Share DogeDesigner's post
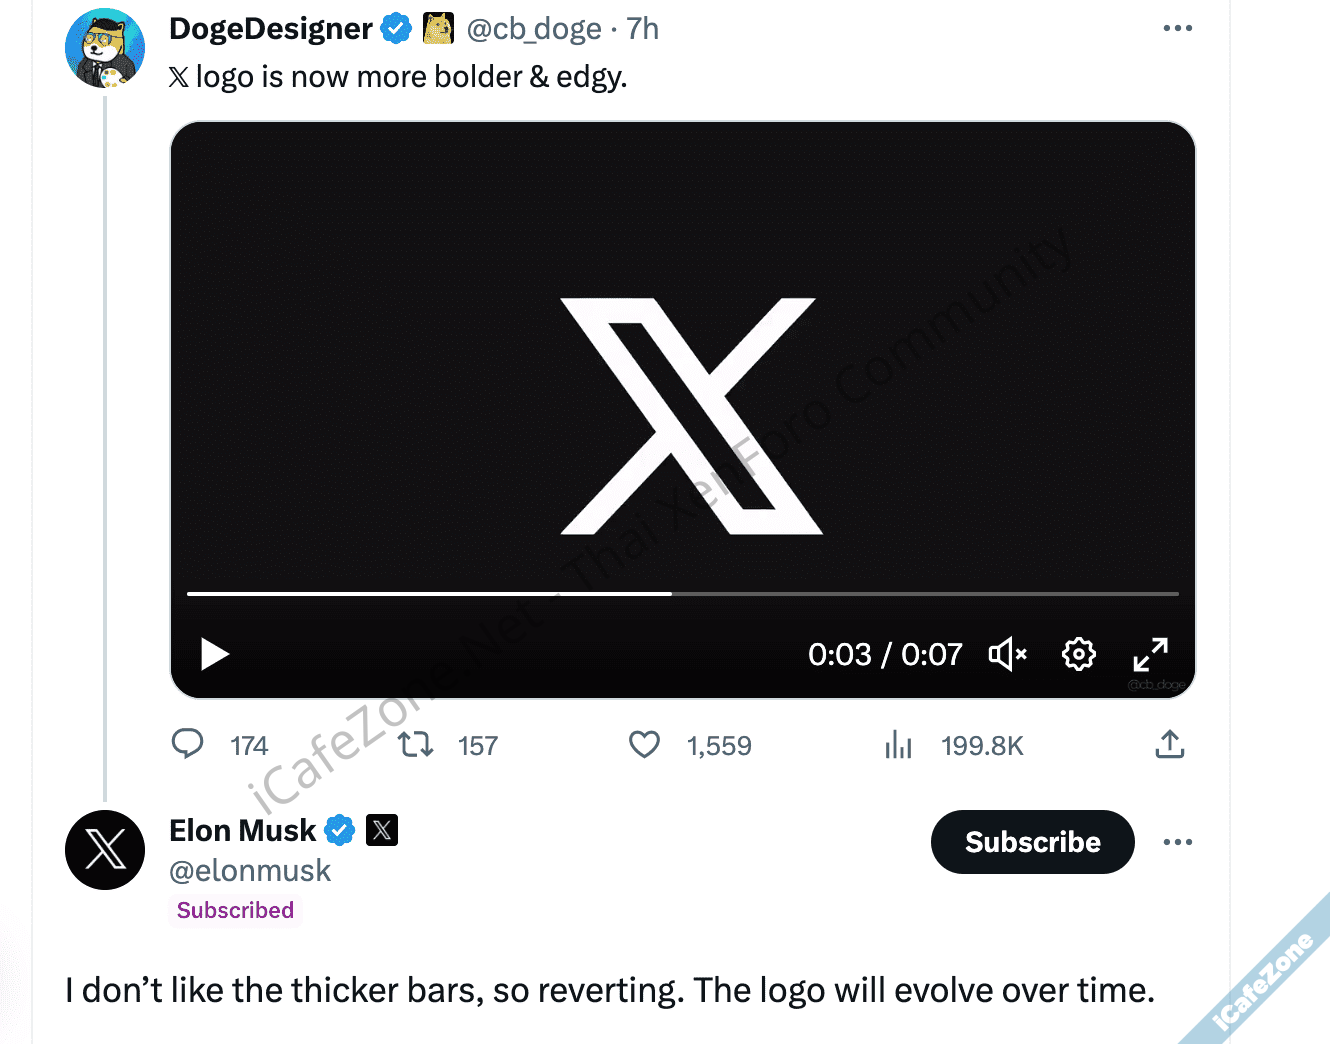Image resolution: width=1330 pixels, height=1044 pixels. coord(1169,744)
